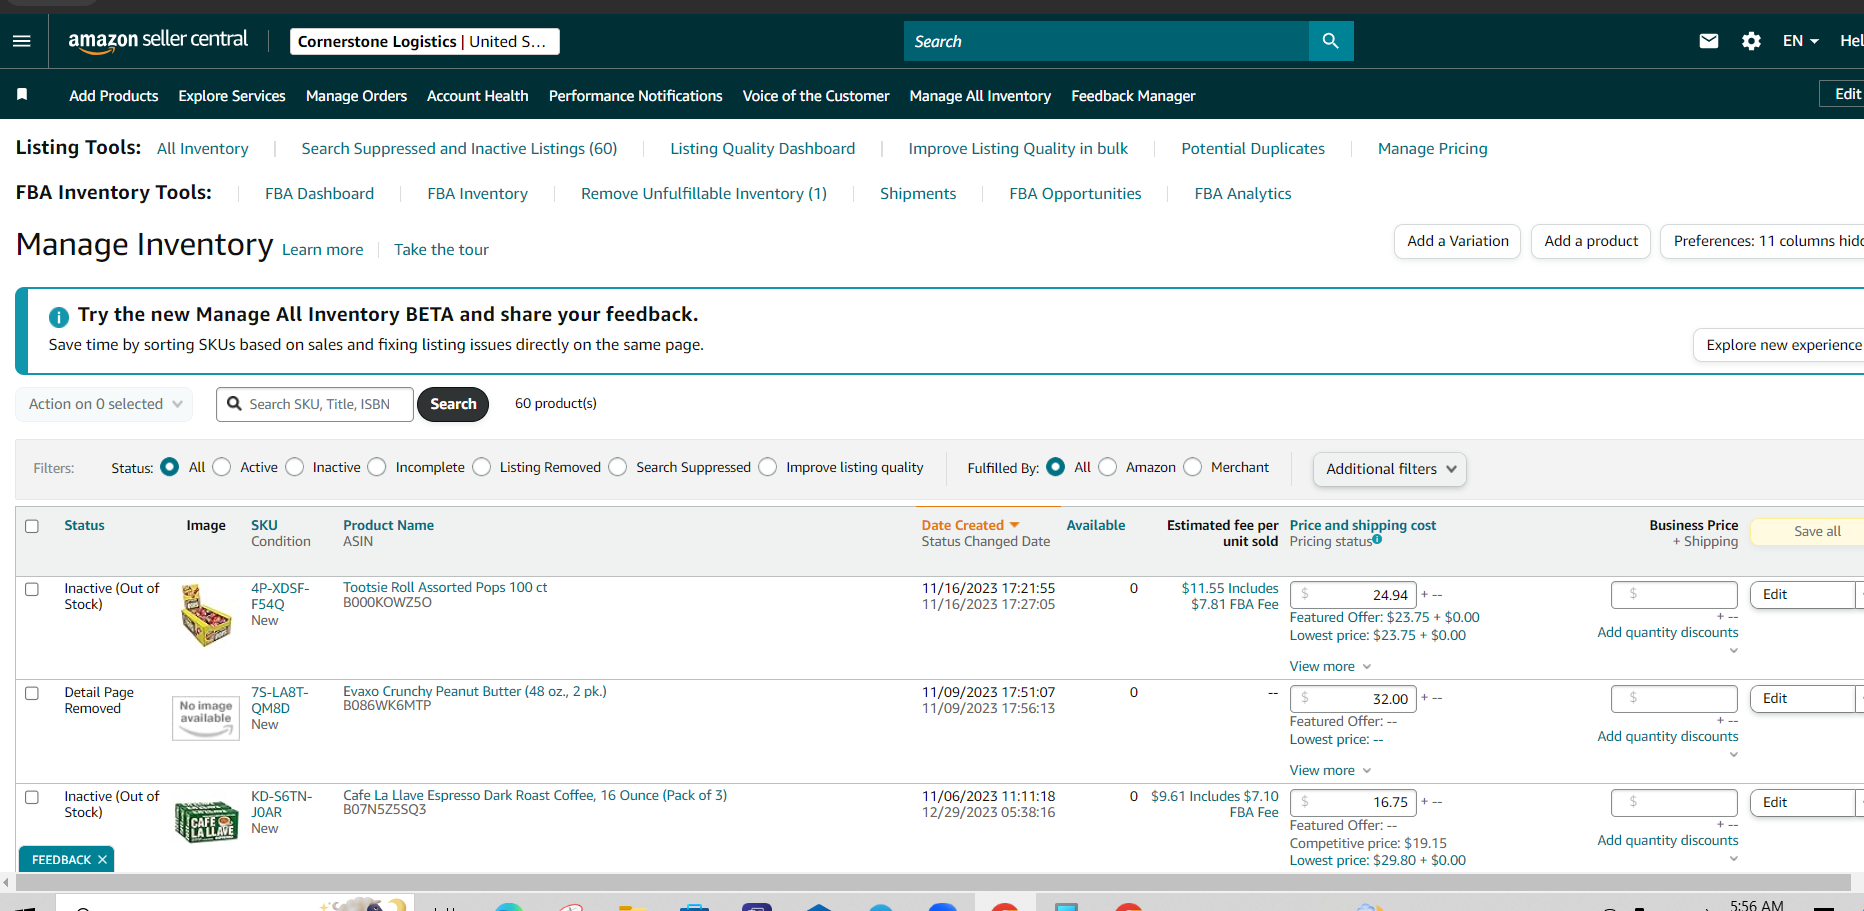Open the settings gear icon
Image resolution: width=1864 pixels, height=911 pixels.
coord(1751,41)
